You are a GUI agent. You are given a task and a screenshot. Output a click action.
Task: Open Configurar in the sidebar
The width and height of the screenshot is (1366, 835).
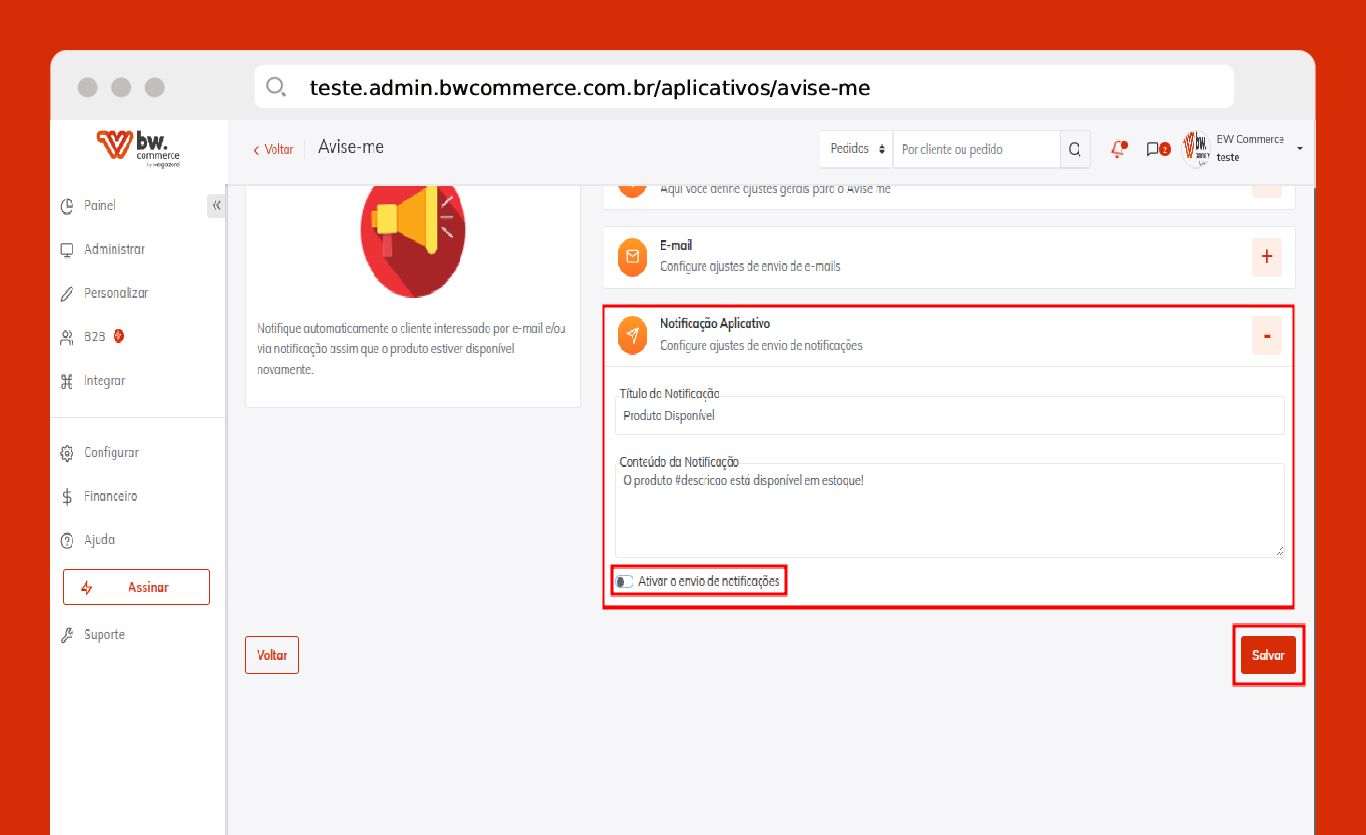click(x=111, y=453)
